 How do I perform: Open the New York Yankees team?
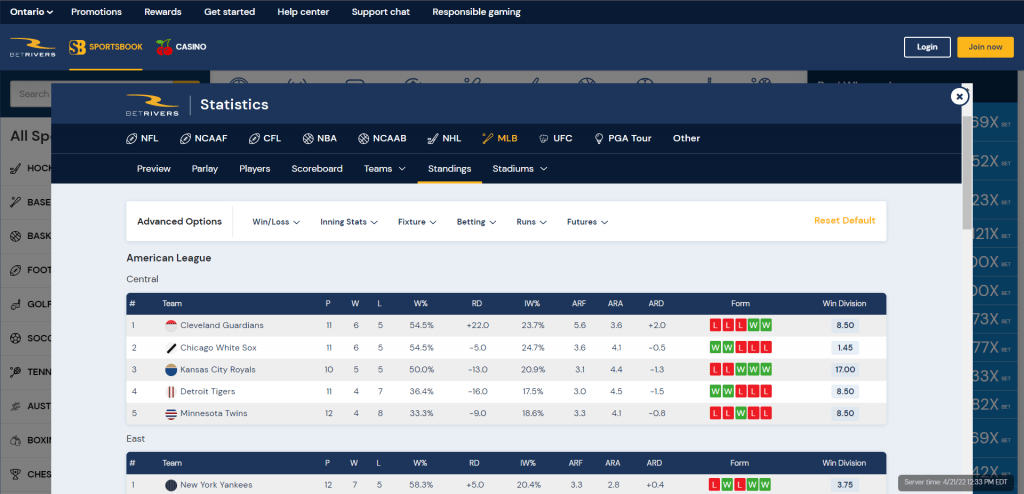tap(216, 485)
